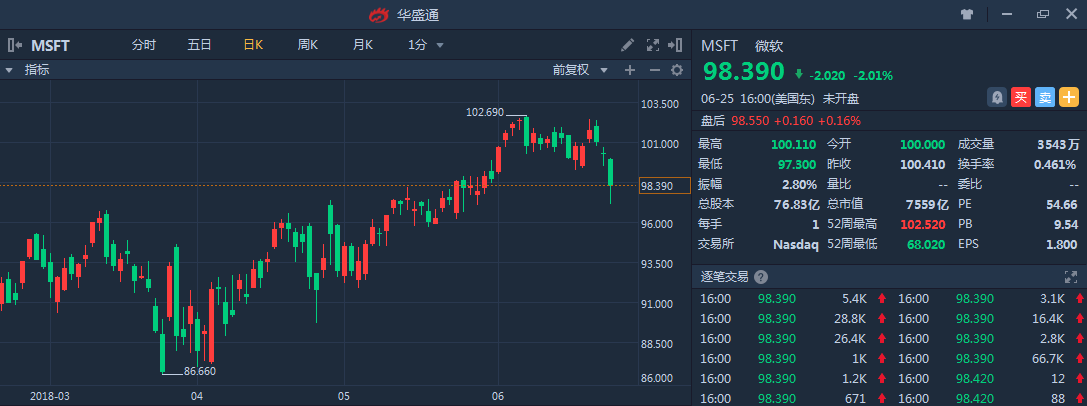Click the -2.01% change percentage
1087x406 pixels.
873,76
